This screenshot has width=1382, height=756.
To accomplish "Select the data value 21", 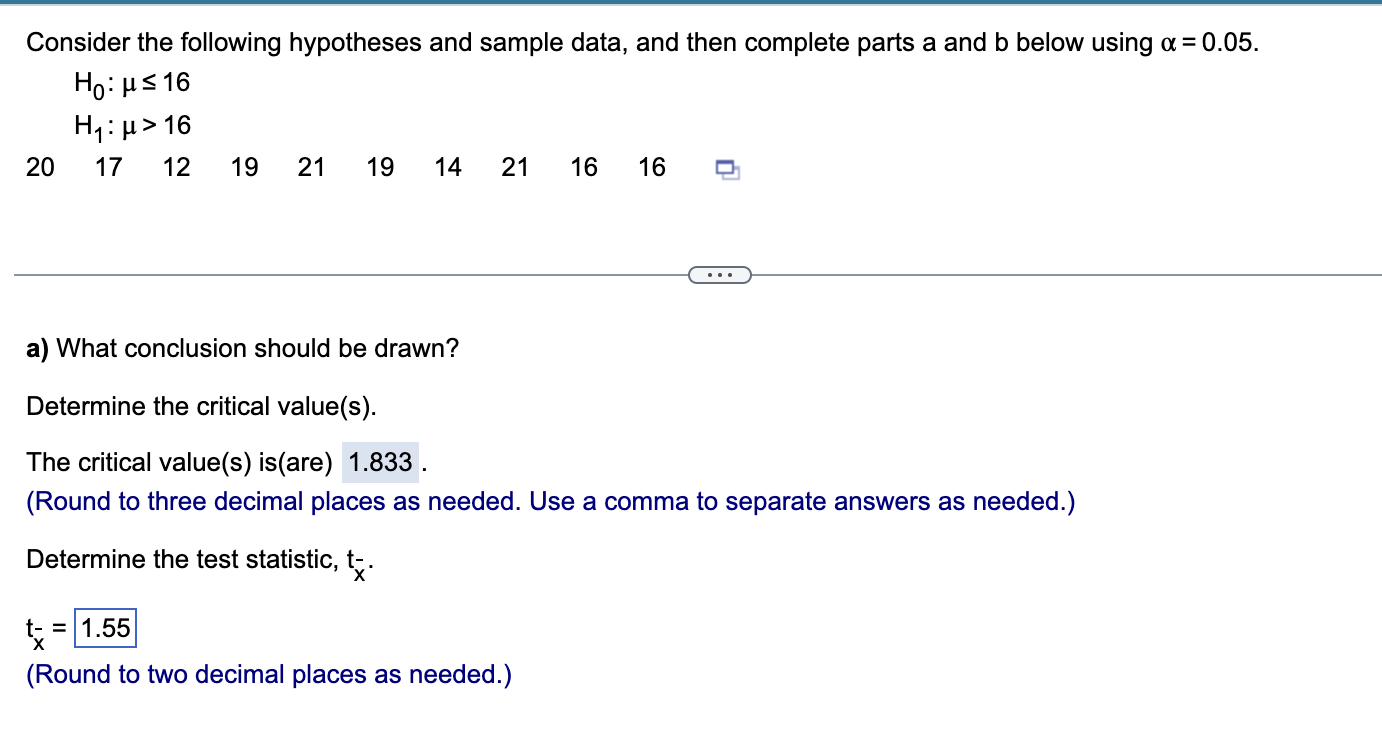I will pos(311,167).
